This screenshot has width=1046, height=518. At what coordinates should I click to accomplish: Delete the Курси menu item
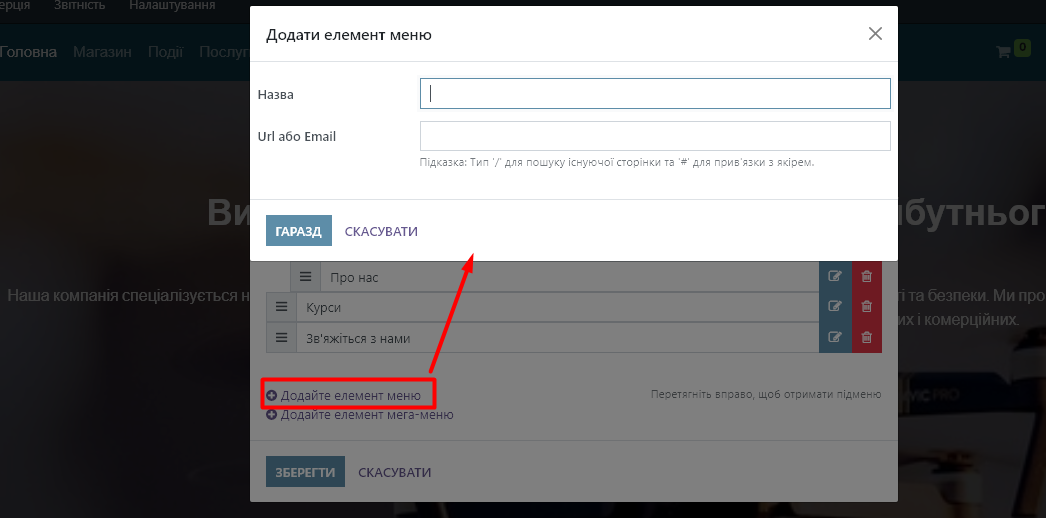click(x=867, y=307)
